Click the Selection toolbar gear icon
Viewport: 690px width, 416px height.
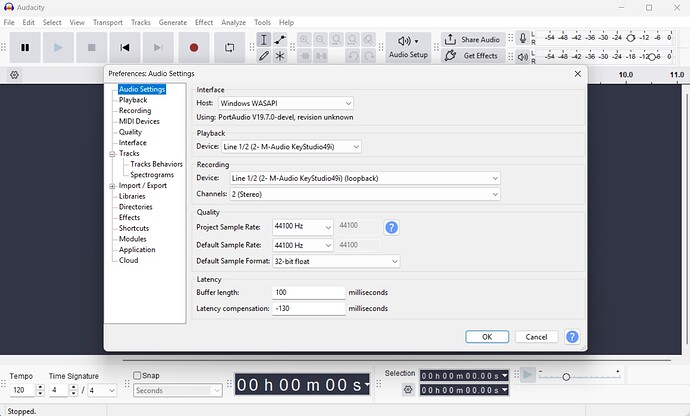pos(408,390)
